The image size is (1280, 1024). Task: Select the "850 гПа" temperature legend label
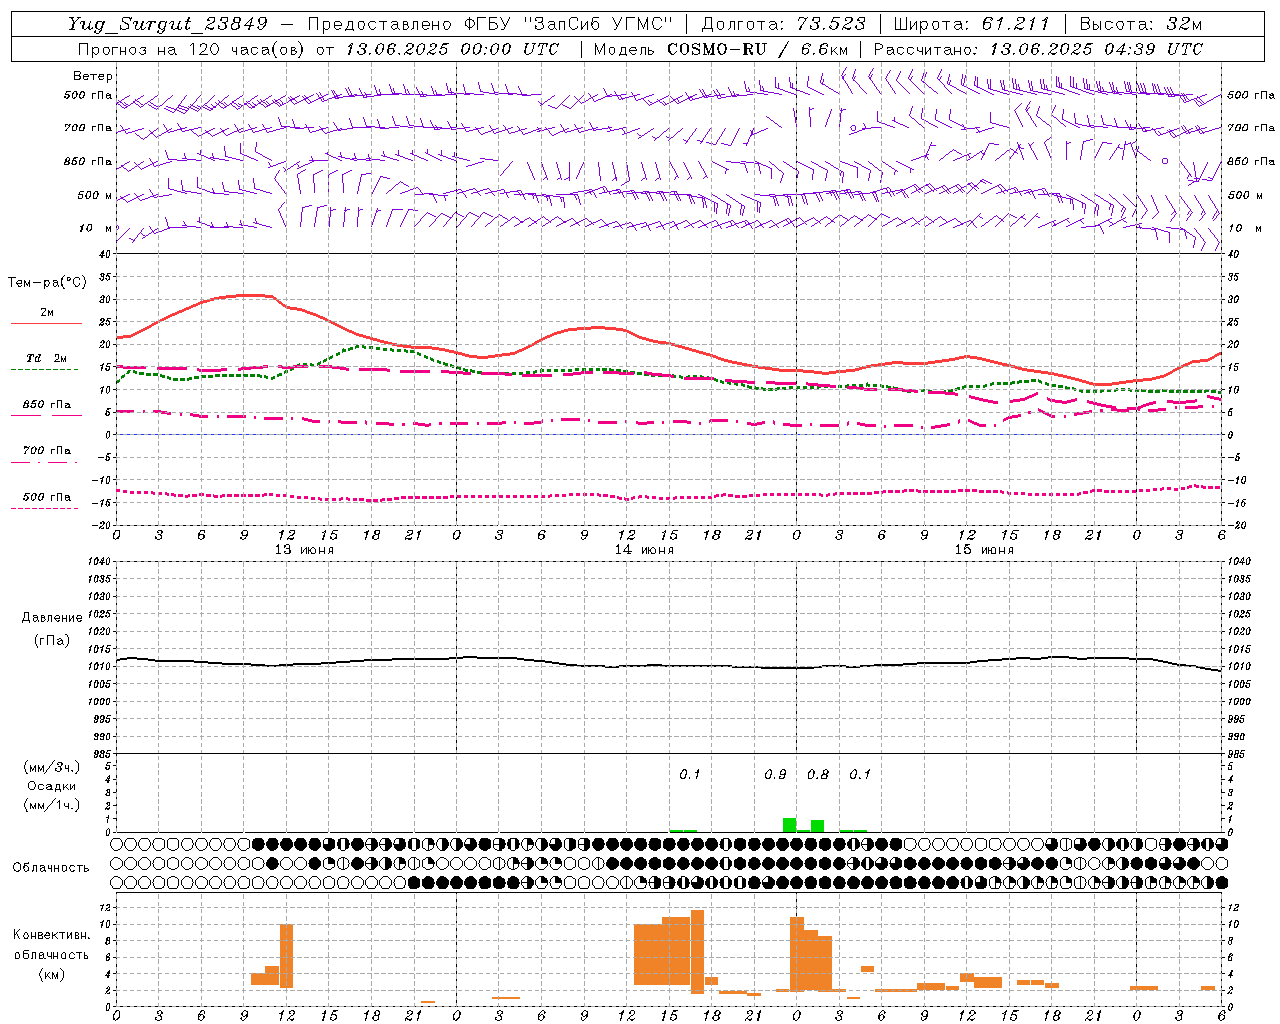[47, 405]
